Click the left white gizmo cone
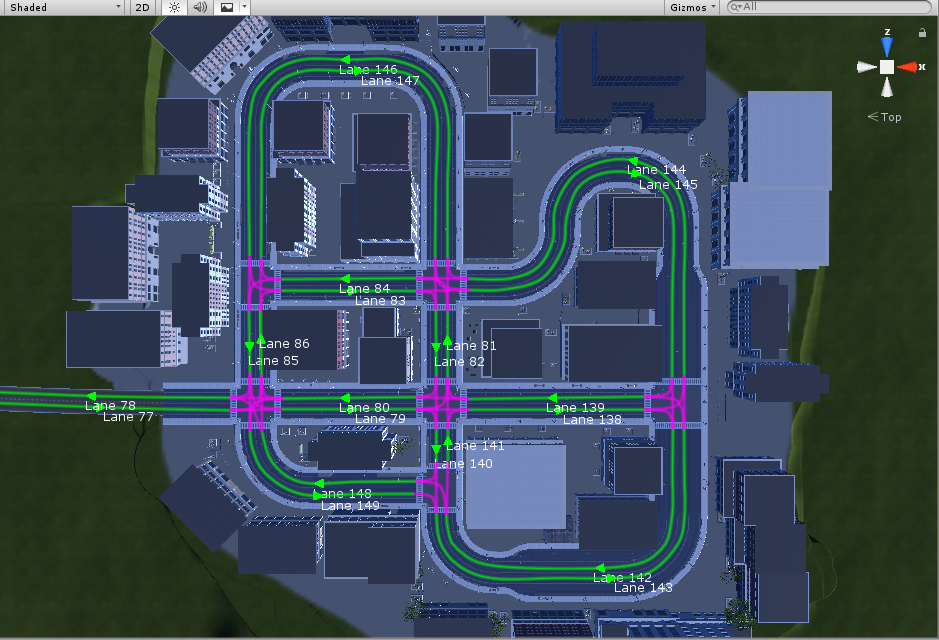This screenshot has width=939, height=640. (x=866, y=67)
